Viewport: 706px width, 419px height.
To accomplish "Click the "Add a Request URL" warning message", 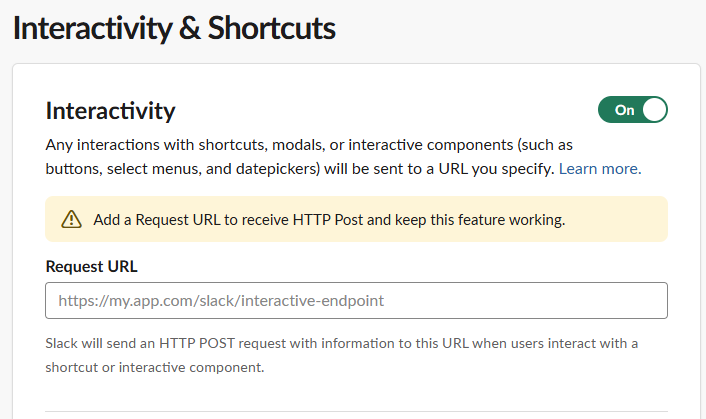I will pos(329,220).
